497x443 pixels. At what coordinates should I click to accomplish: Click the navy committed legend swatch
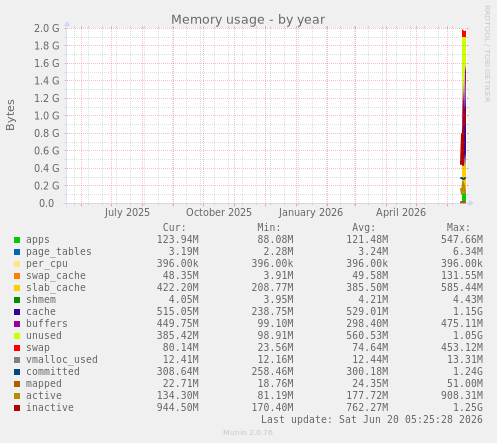(x=17, y=372)
